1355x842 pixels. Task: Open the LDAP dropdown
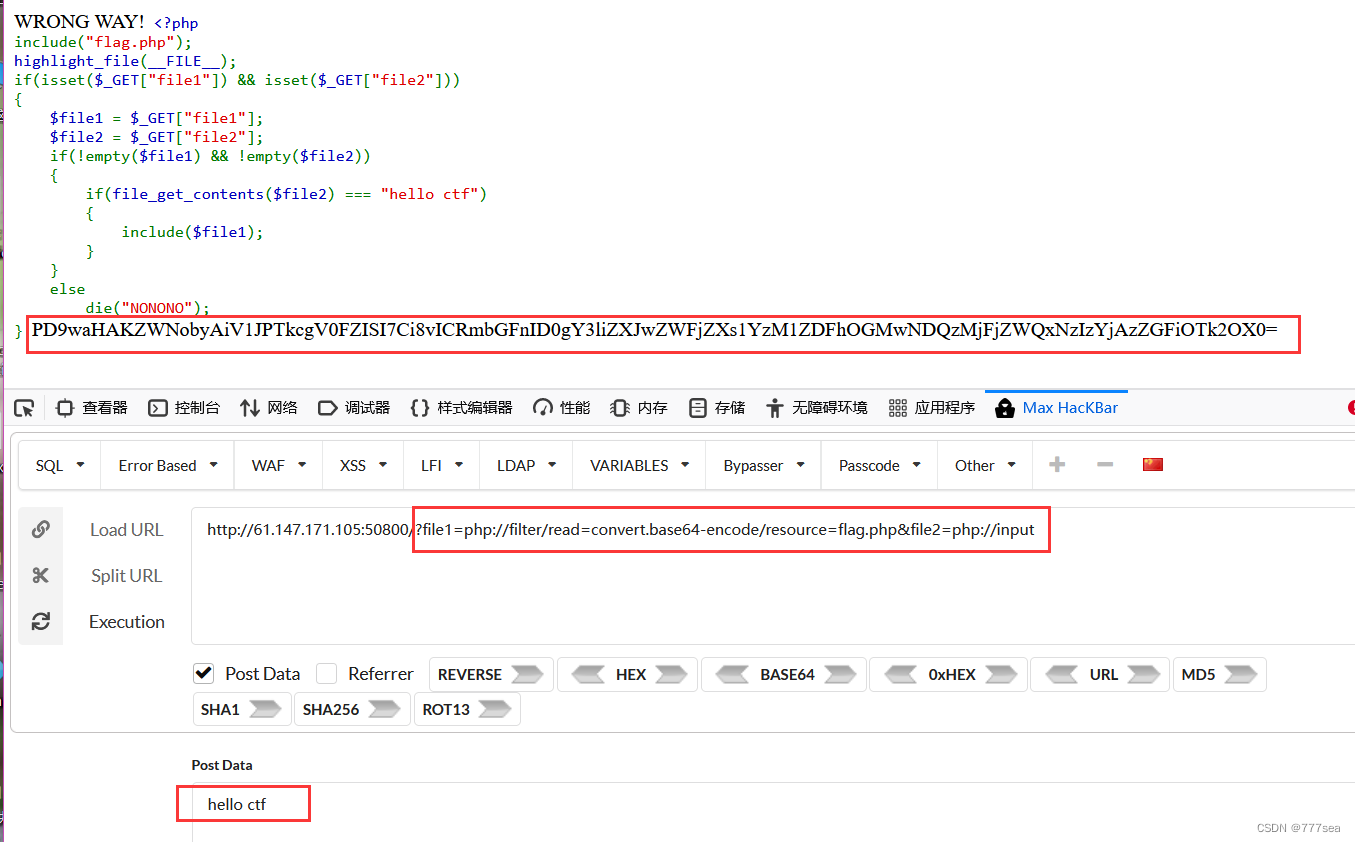(526, 466)
